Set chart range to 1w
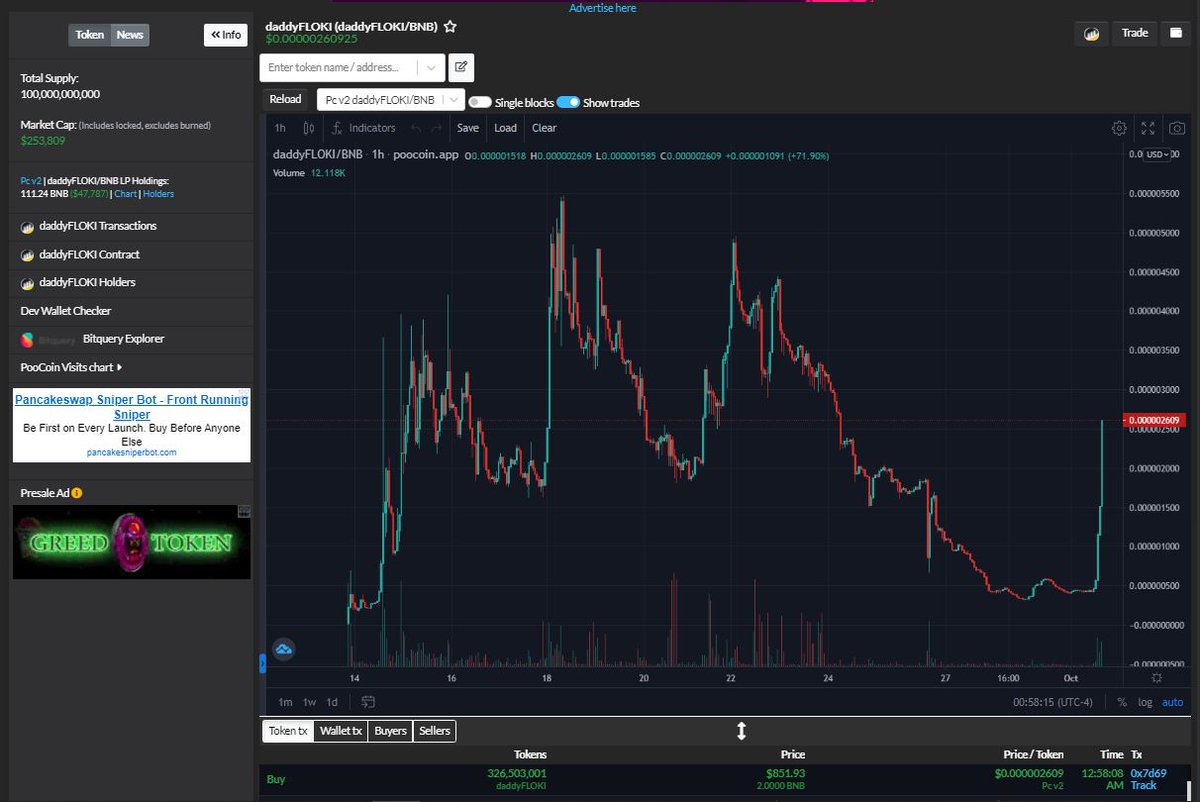 point(310,702)
